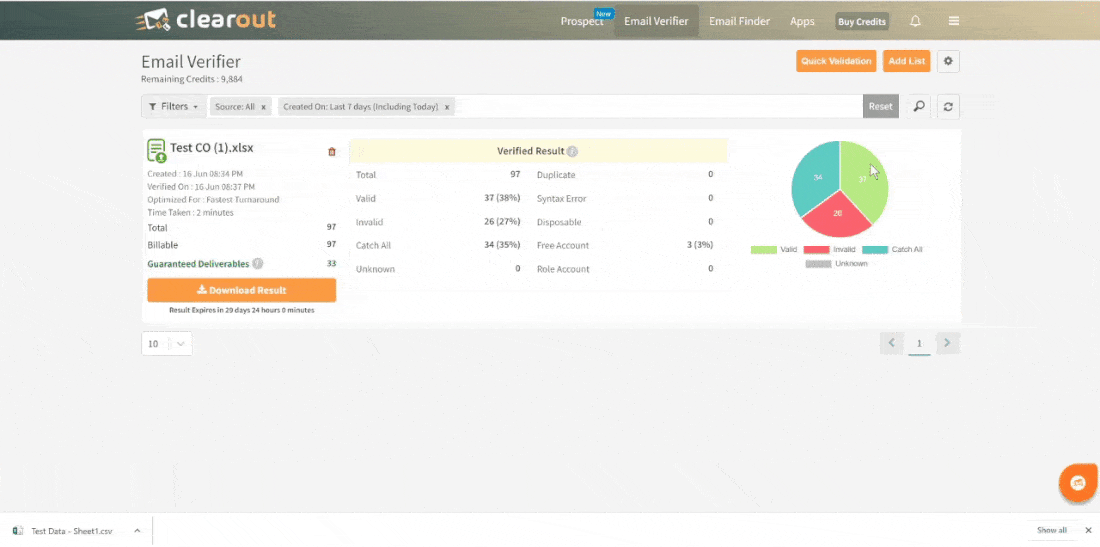Toggle the Valid legend in pie chart
Screen dimensions: 1100x547
click(774, 249)
